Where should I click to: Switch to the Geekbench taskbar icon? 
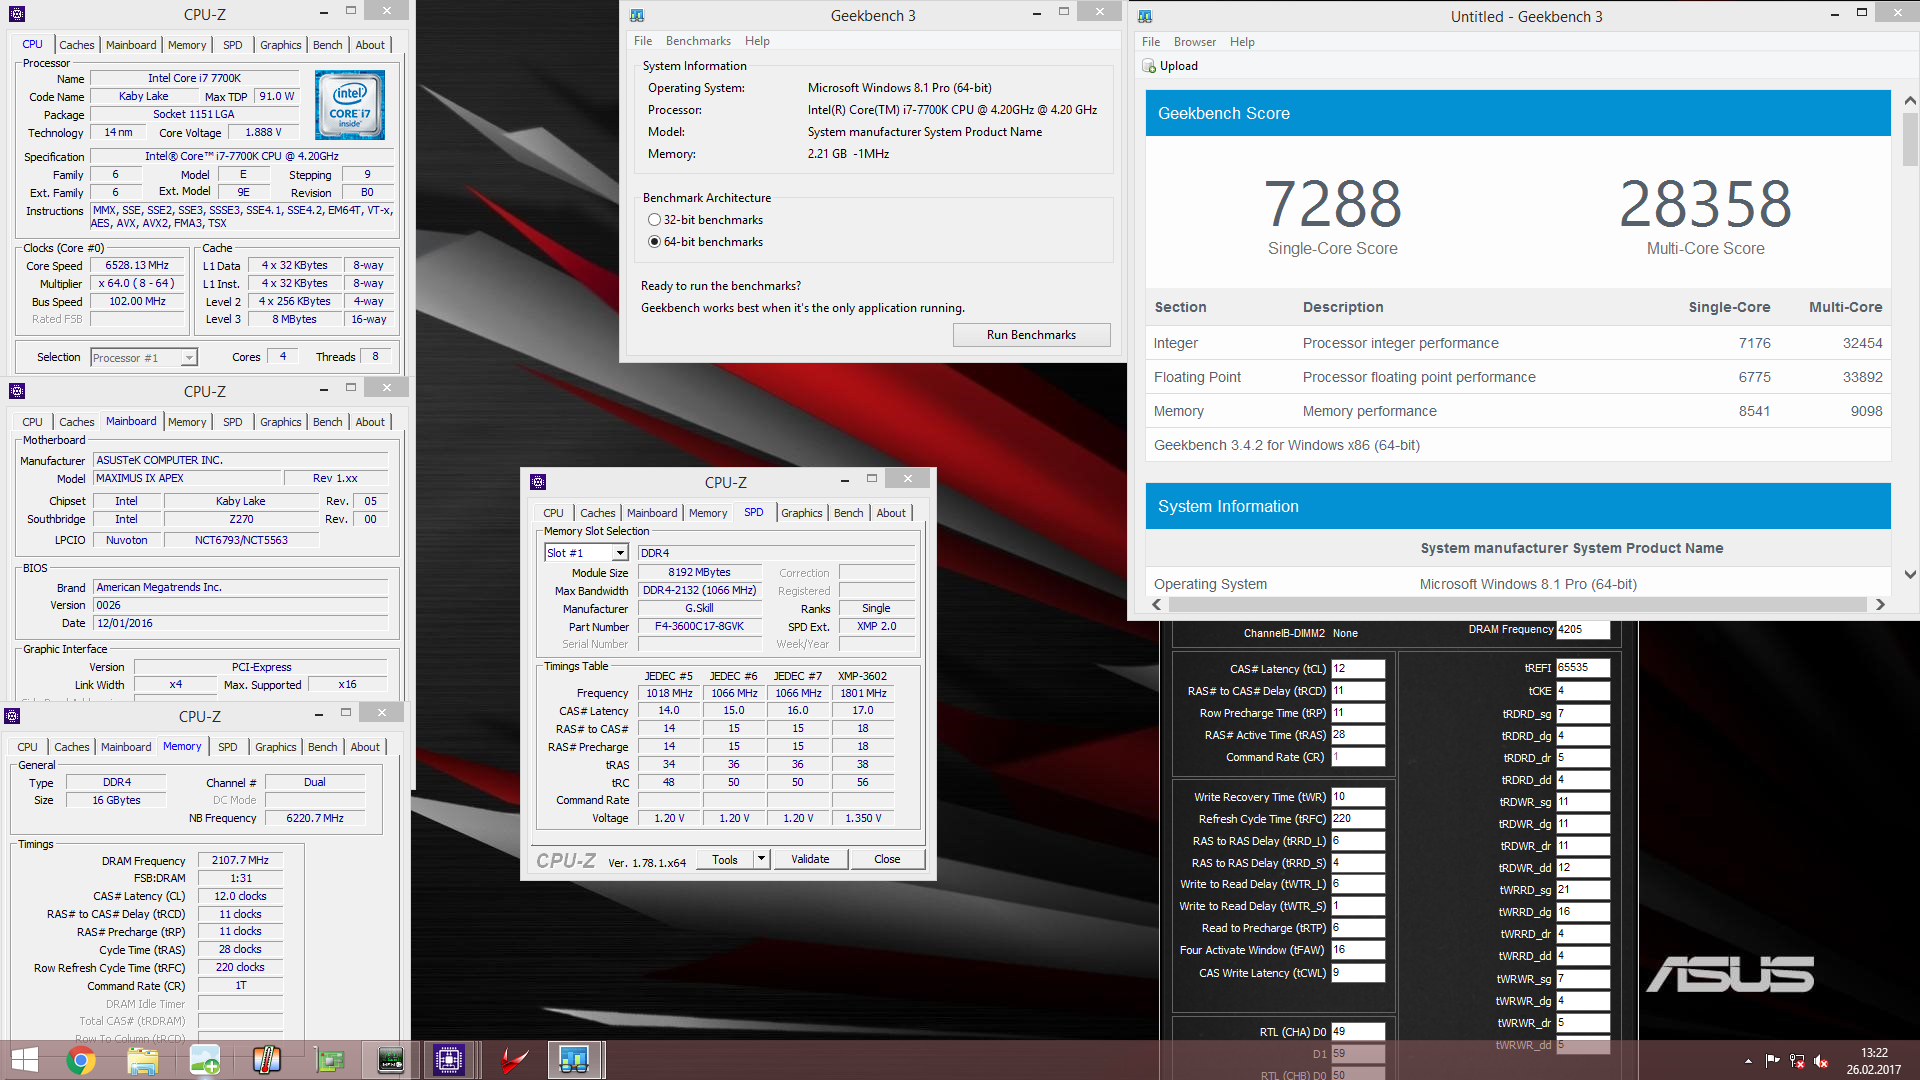pyautogui.click(x=574, y=1060)
